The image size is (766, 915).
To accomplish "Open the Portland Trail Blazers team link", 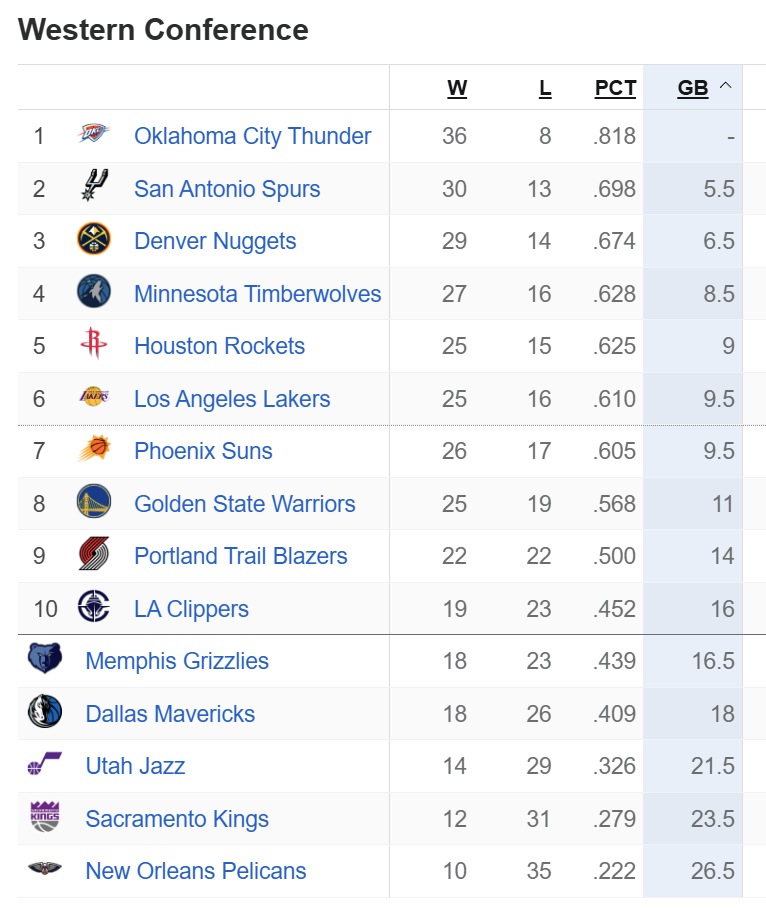I will pyautogui.click(x=241, y=556).
